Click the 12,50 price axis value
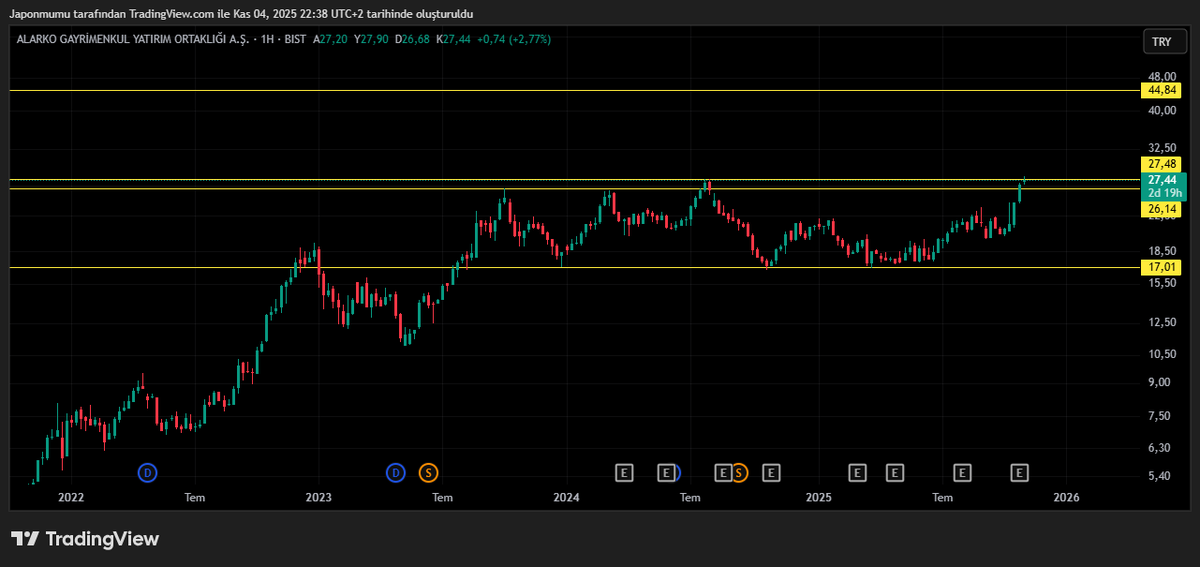 point(1161,322)
